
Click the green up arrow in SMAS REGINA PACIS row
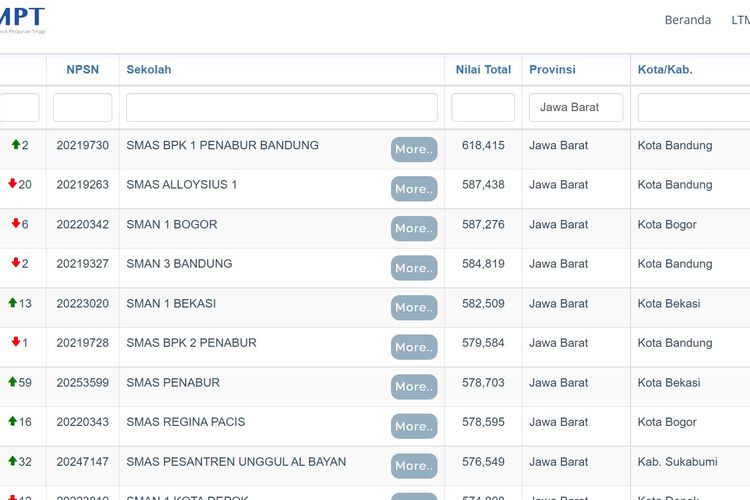(13, 422)
